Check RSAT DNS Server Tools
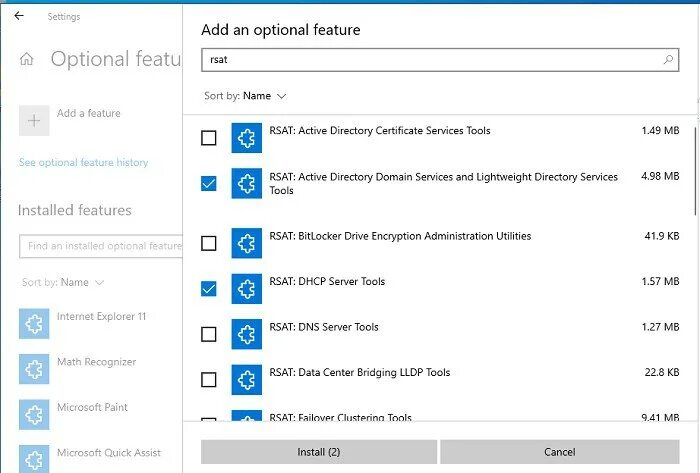The height and width of the screenshot is (473, 700). (208, 334)
